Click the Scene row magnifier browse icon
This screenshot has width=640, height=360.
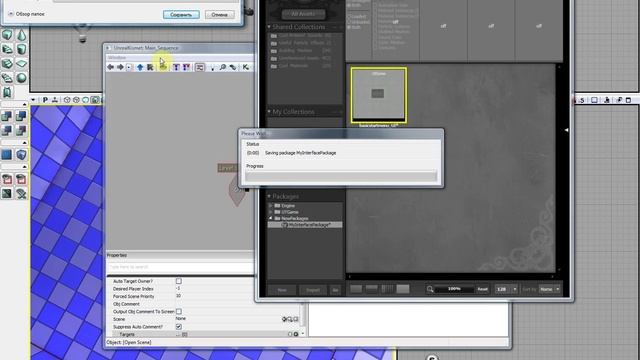[x=290, y=319]
